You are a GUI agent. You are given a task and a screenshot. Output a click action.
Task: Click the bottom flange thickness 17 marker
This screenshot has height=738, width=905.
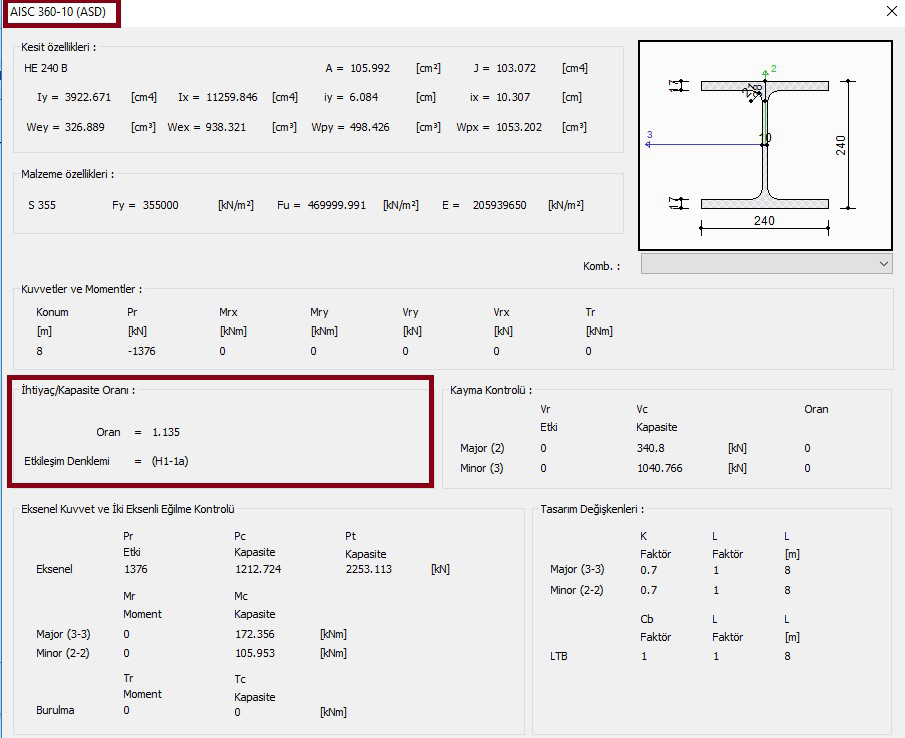675,203
